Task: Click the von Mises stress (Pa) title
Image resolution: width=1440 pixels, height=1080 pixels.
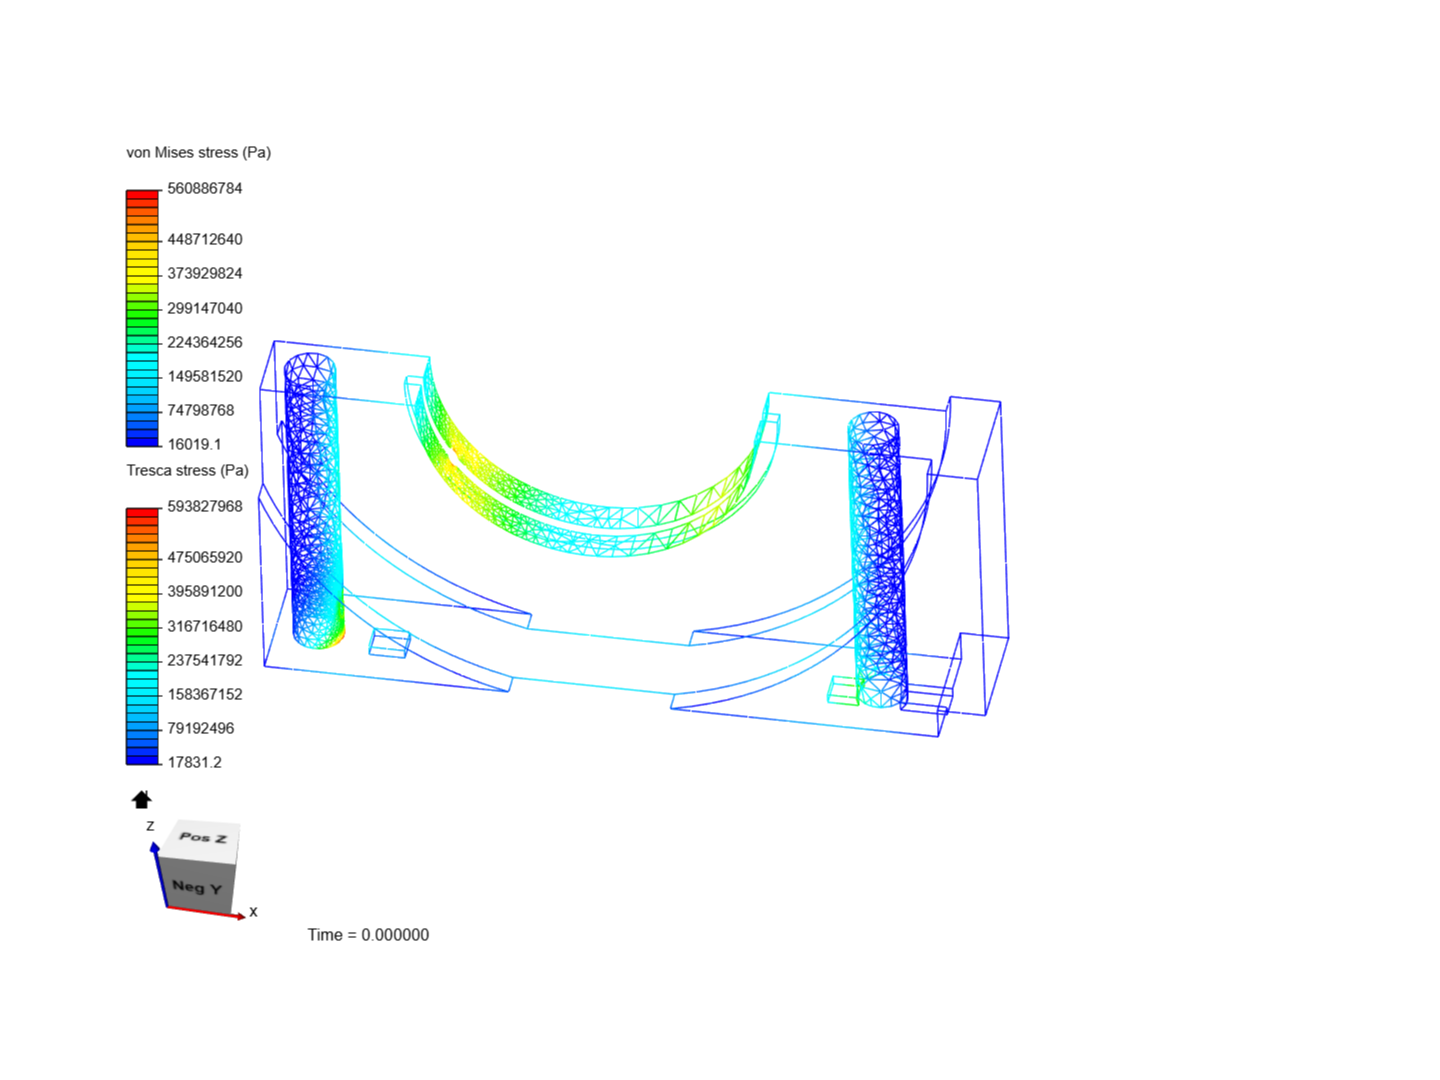Action: tap(198, 152)
